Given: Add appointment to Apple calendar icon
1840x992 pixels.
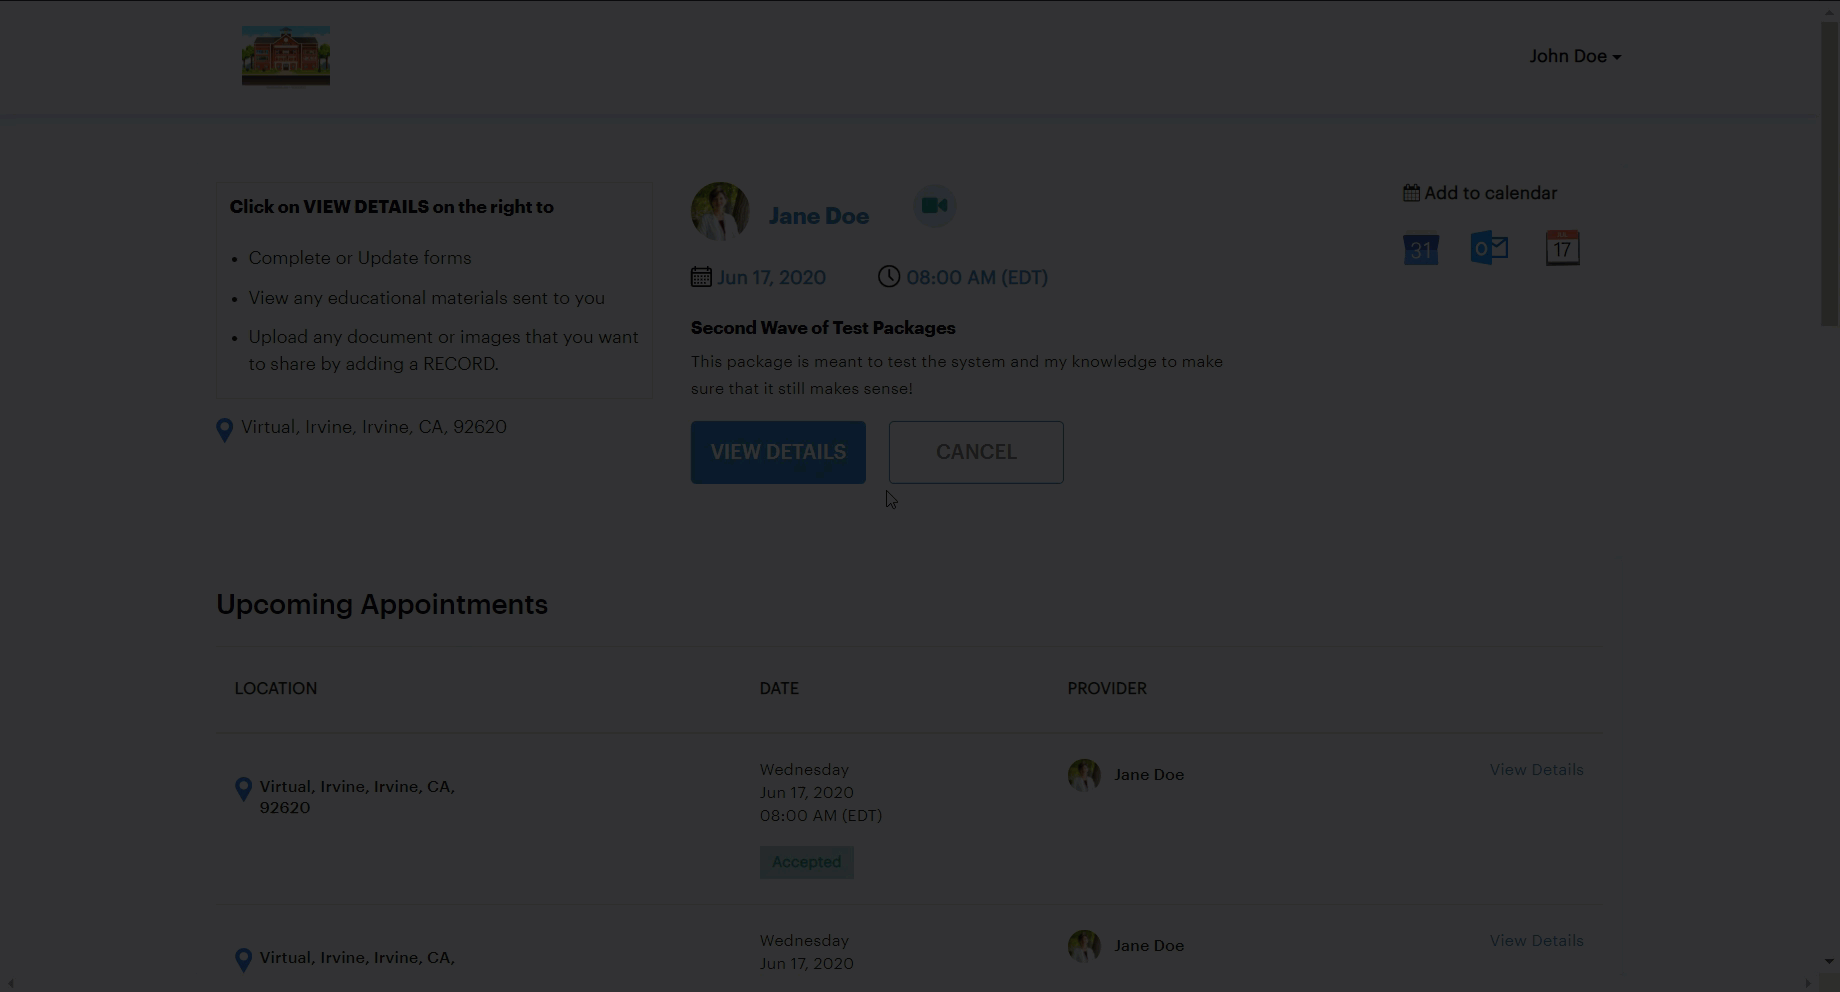Looking at the screenshot, I should [1563, 248].
